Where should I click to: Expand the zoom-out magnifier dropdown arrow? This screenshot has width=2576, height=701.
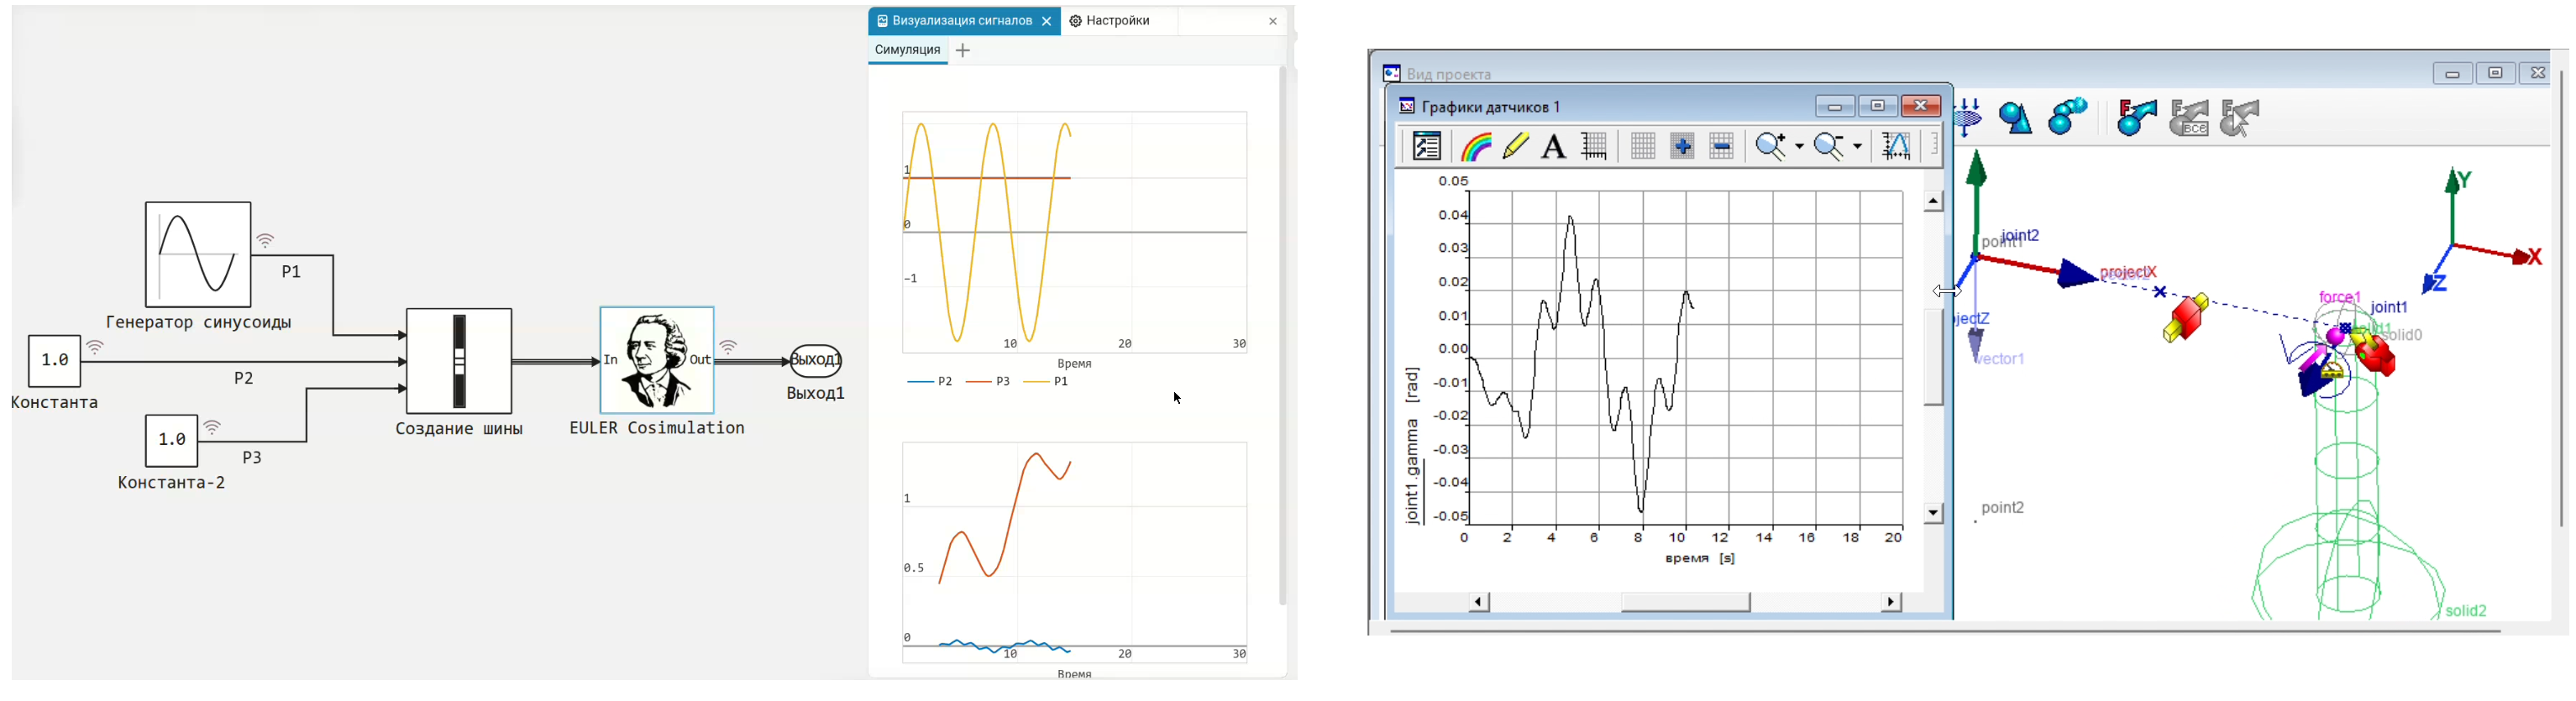tap(1857, 148)
